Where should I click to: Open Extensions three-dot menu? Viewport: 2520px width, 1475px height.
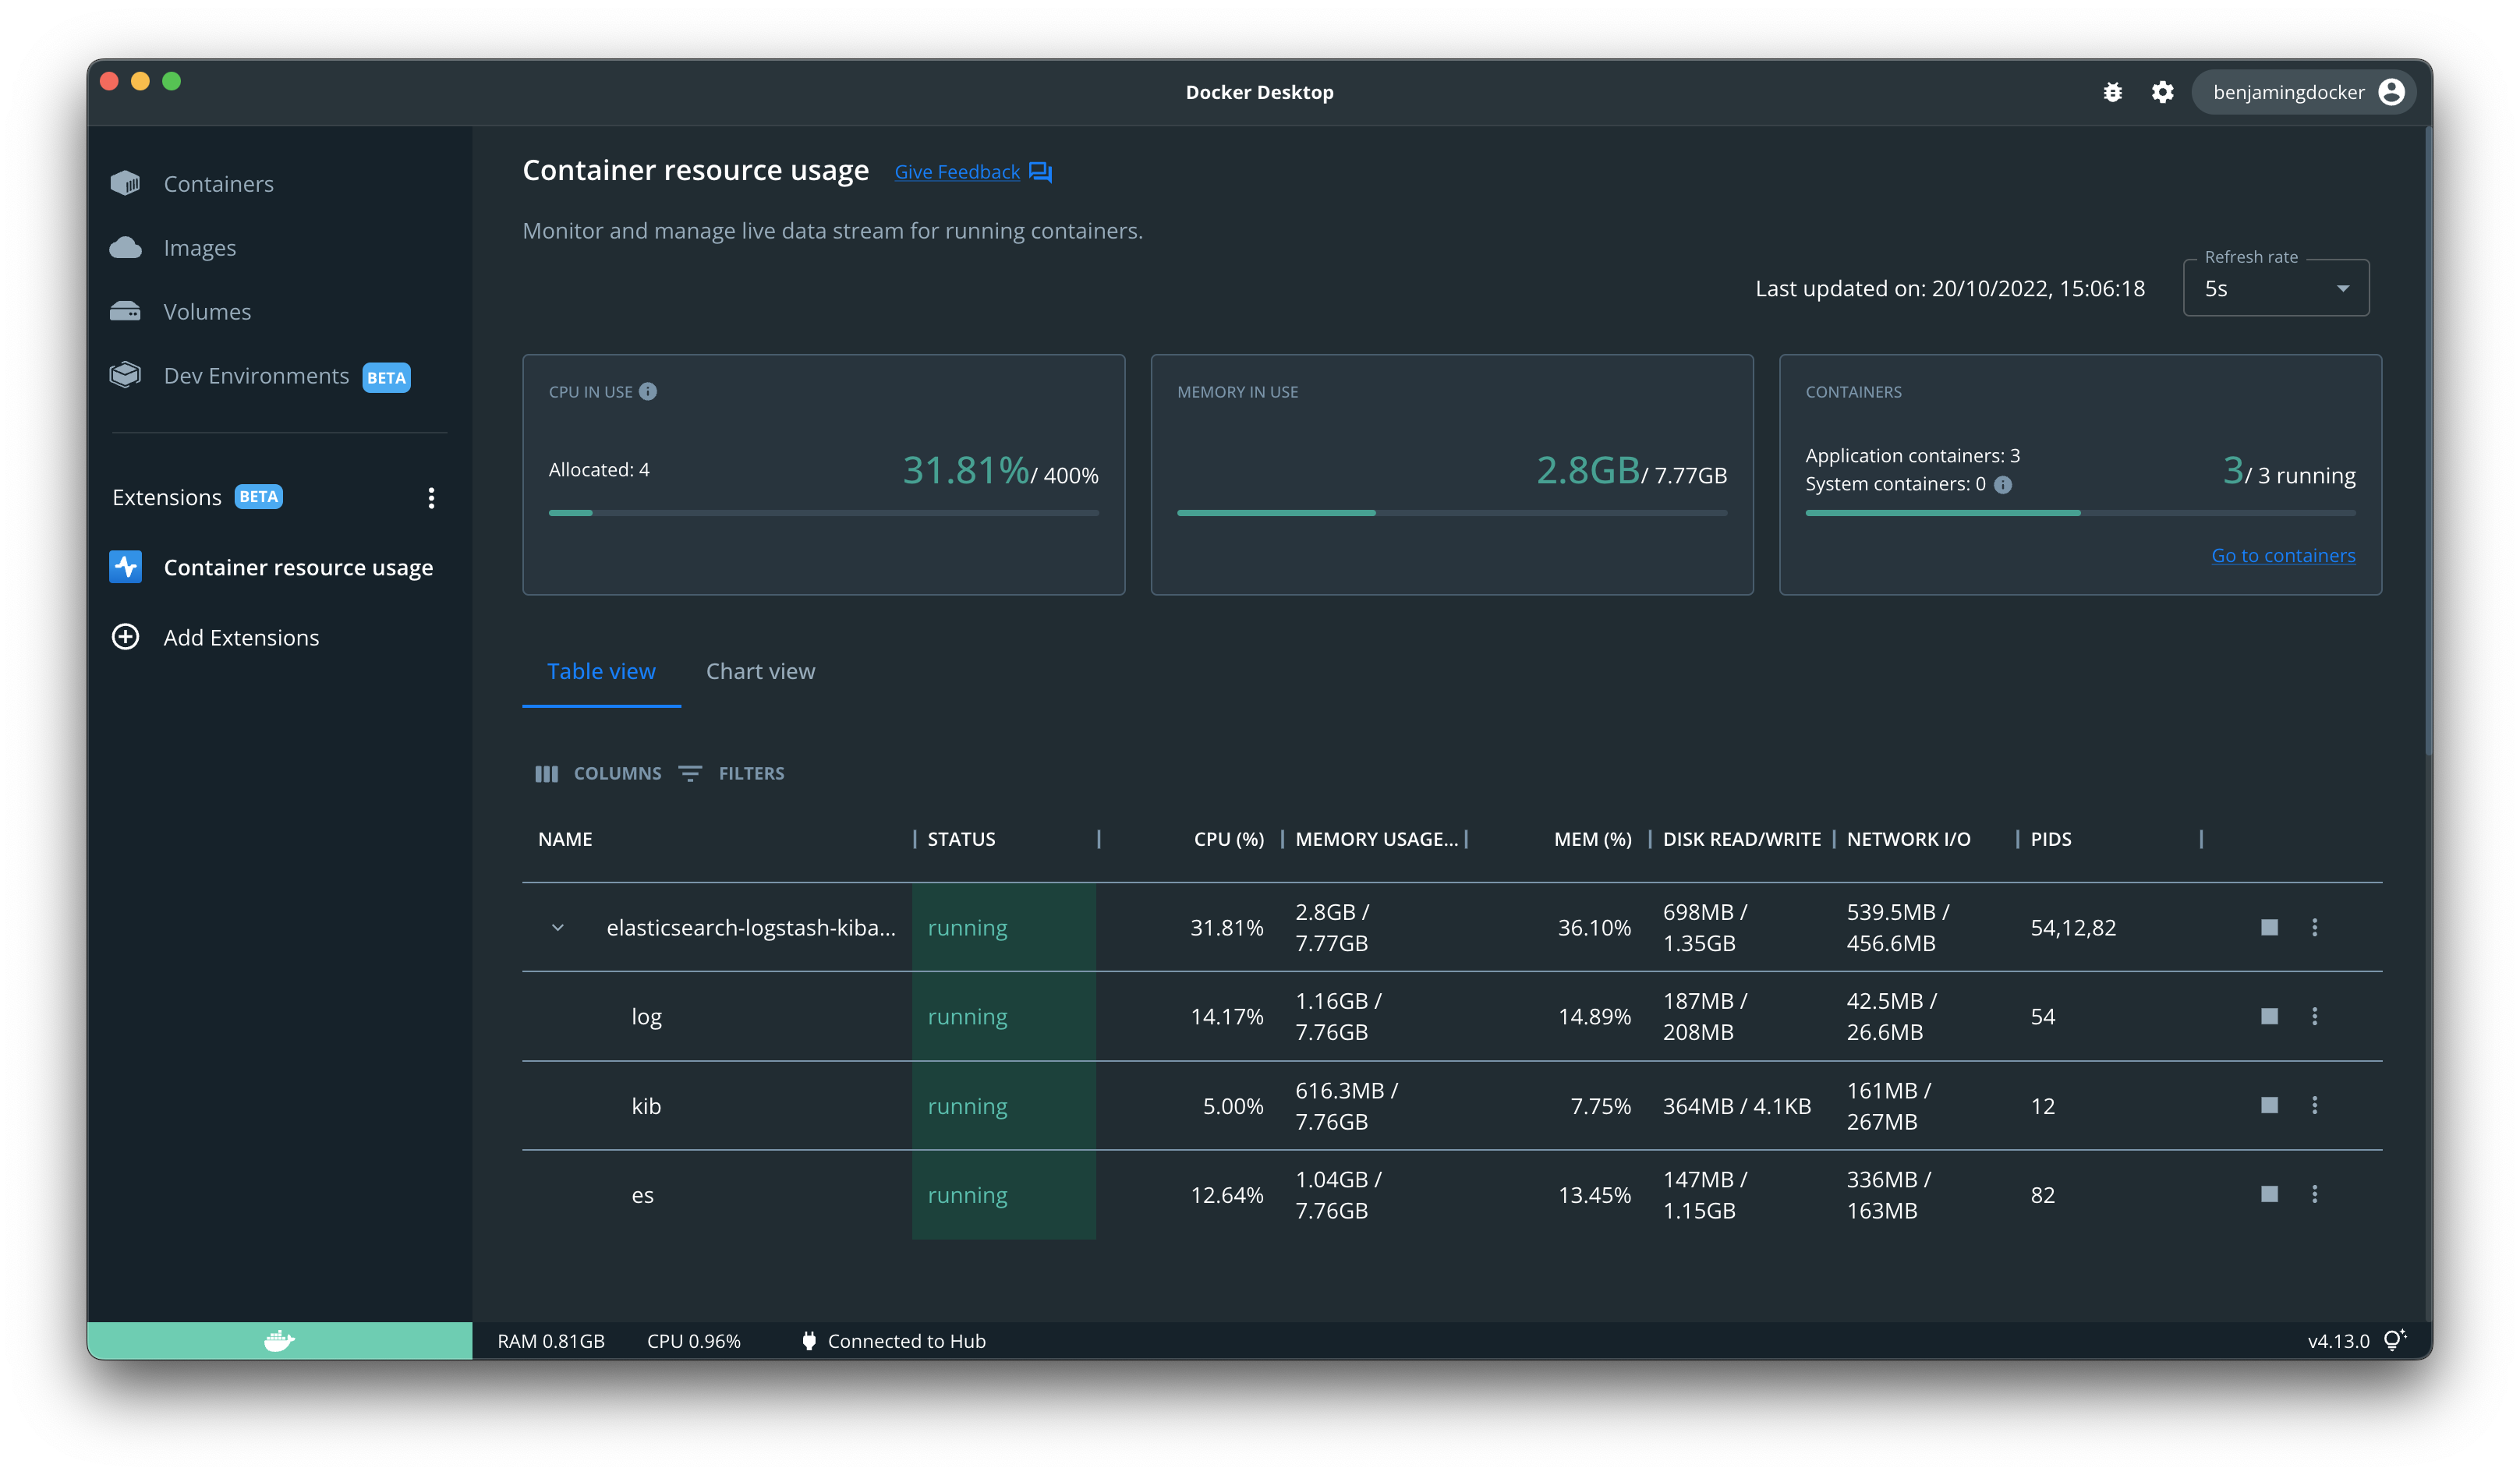click(x=431, y=498)
